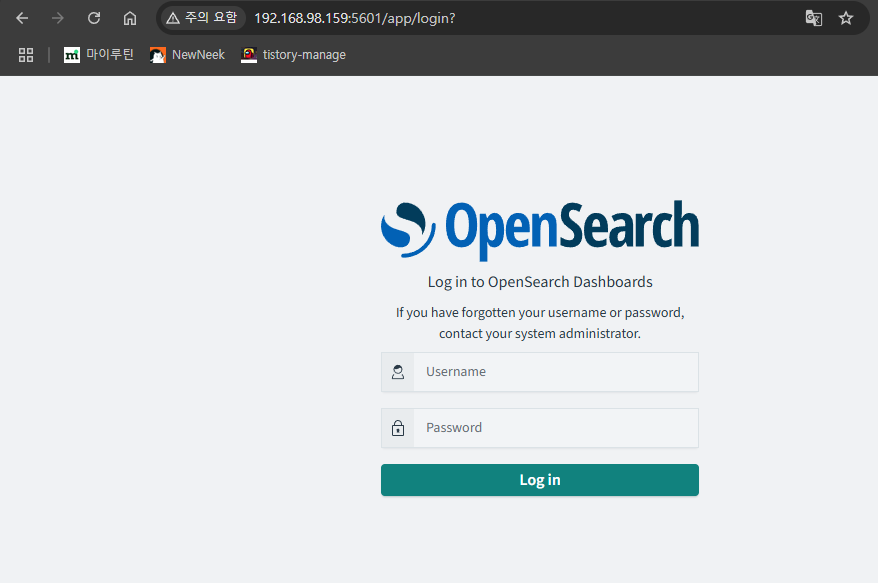Image resolution: width=878 pixels, height=583 pixels.
Task: Click 'contact your system administrator.' text
Action: click(x=540, y=334)
